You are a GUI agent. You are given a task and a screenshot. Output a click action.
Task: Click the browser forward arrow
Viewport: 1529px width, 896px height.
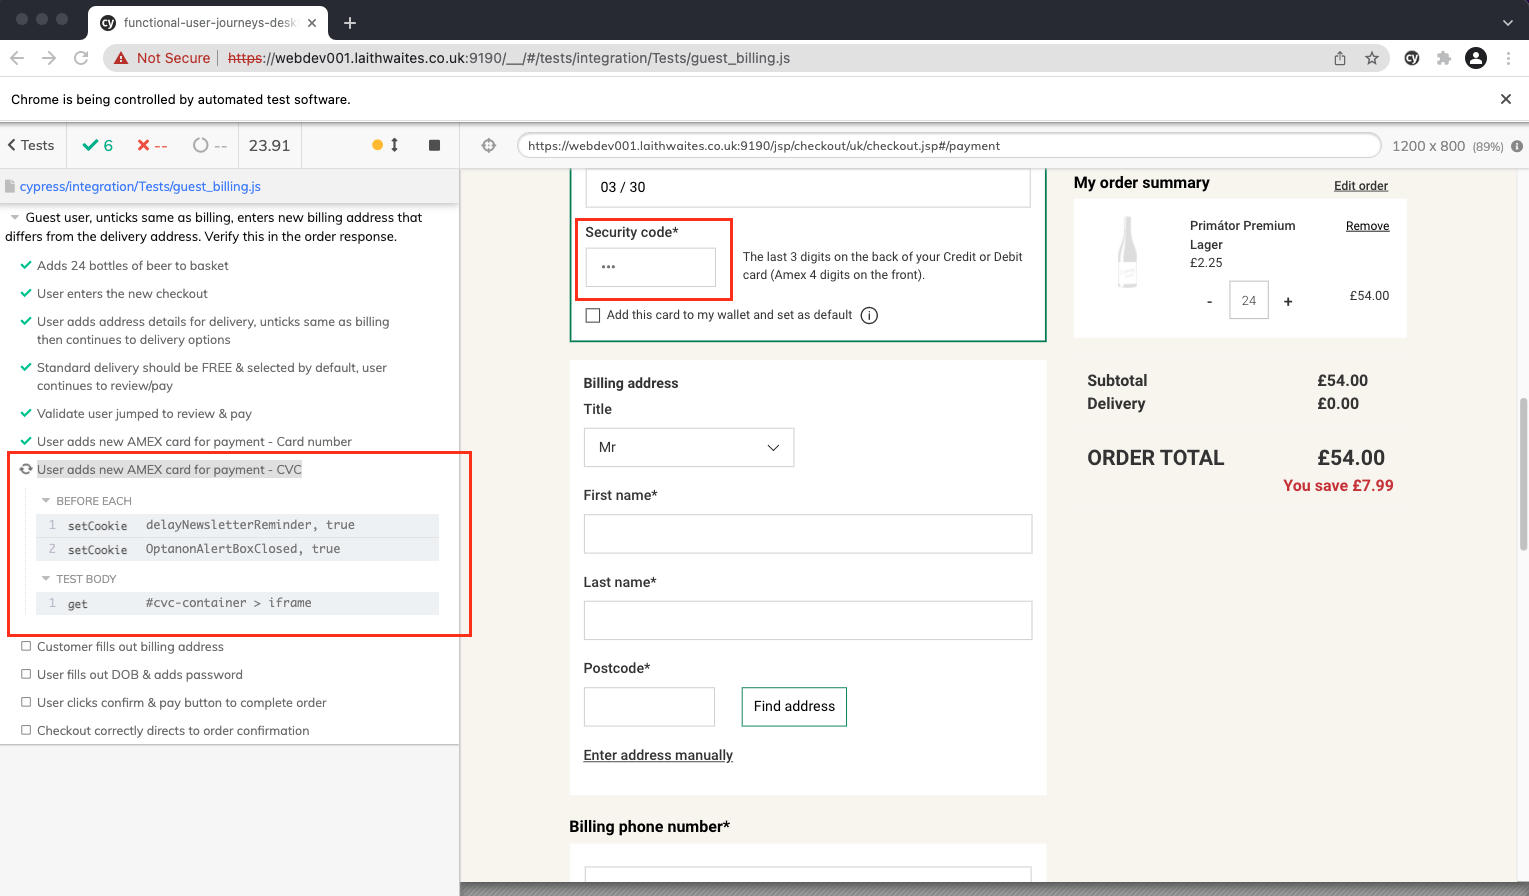click(49, 58)
